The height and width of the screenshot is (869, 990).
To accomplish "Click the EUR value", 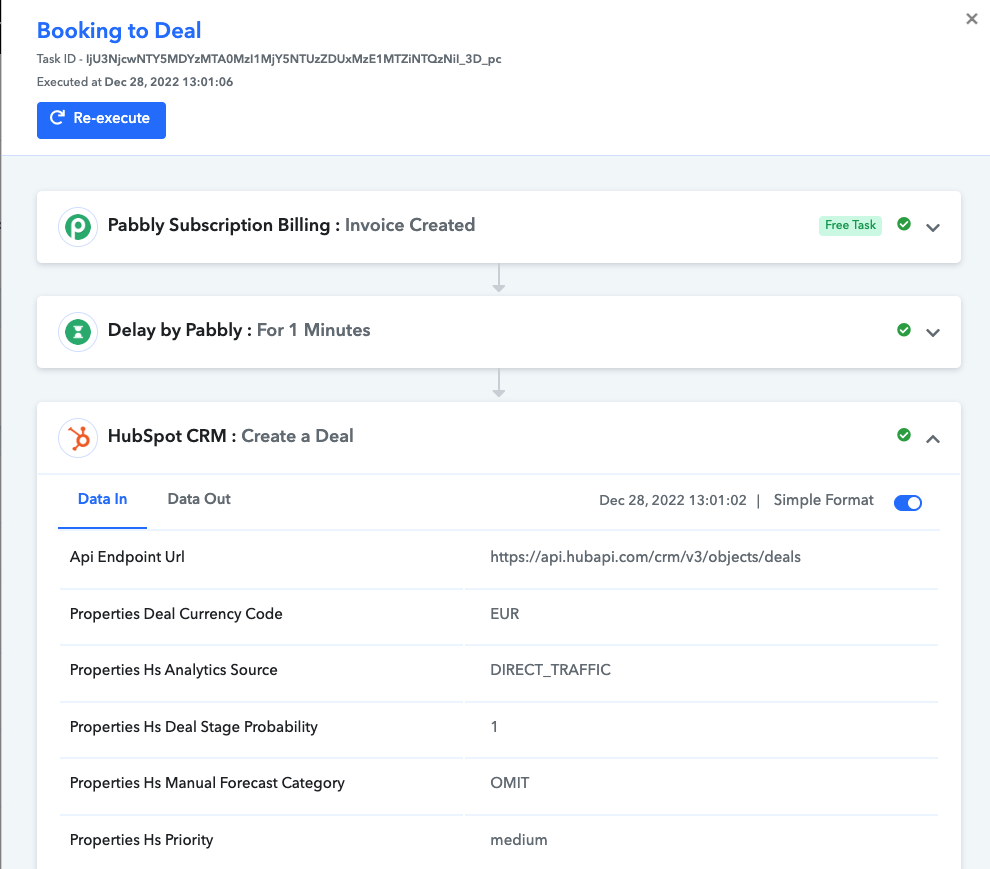I will point(504,614).
